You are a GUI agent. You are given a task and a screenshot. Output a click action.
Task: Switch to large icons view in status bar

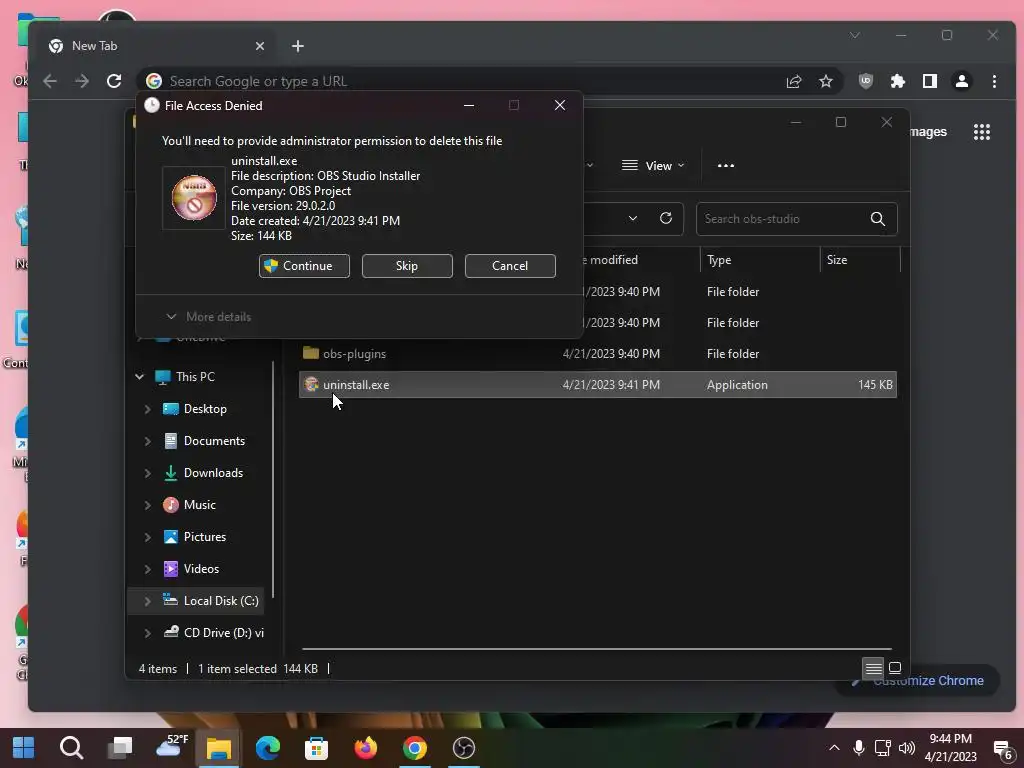click(x=895, y=668)
